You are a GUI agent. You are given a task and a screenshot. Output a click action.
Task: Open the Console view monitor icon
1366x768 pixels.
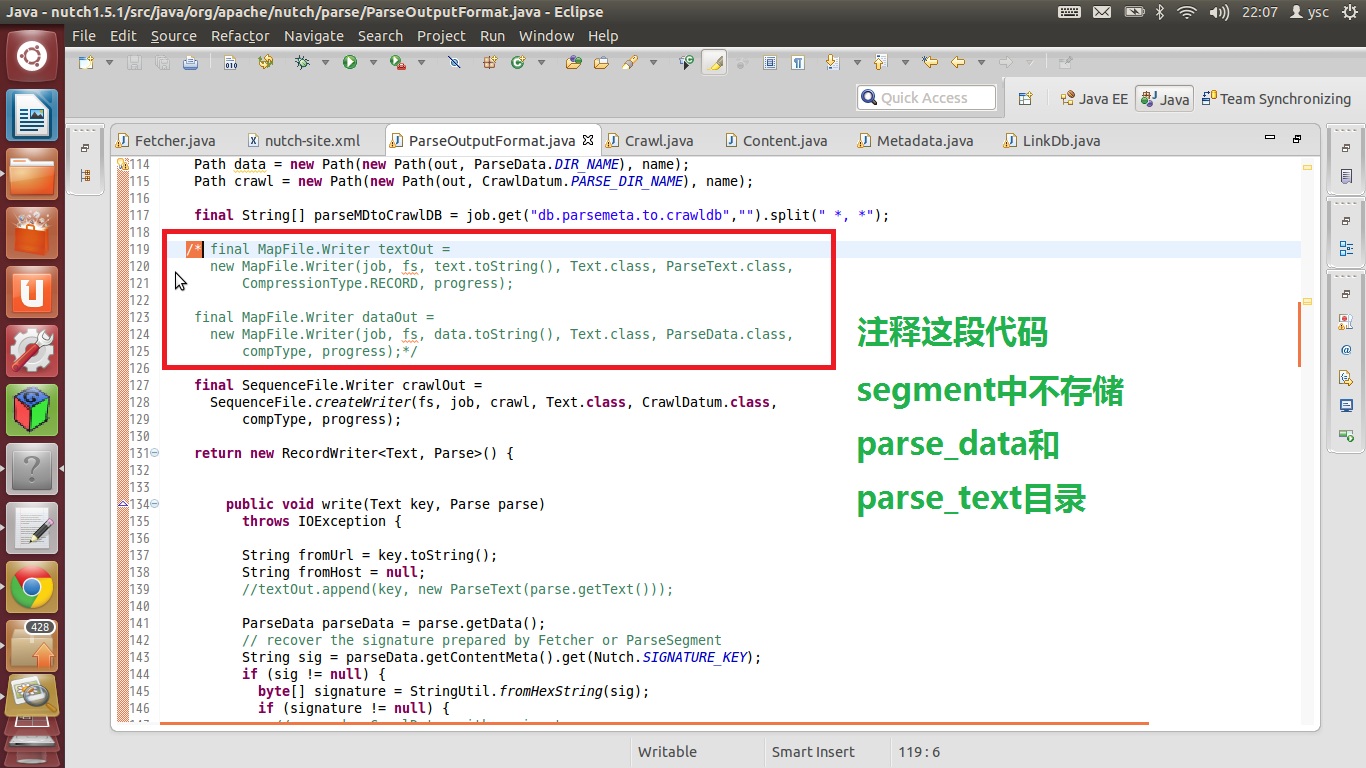coord(1346,406)
